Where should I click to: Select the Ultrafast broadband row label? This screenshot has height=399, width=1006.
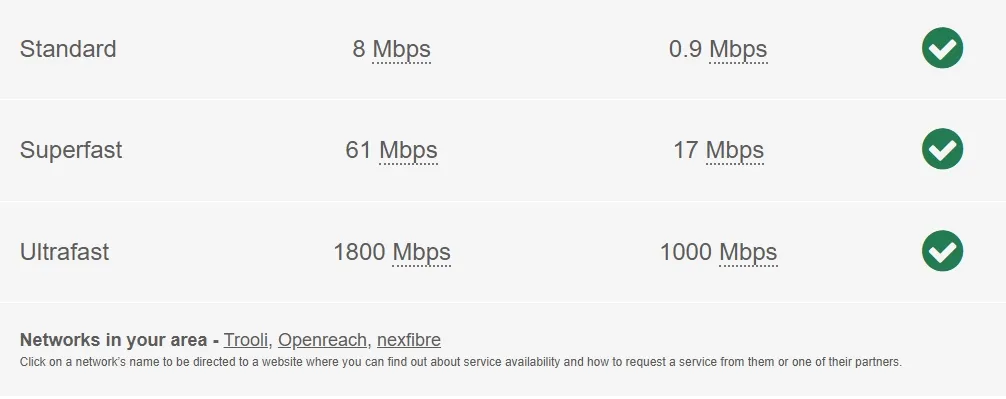[x=64, y=251]
